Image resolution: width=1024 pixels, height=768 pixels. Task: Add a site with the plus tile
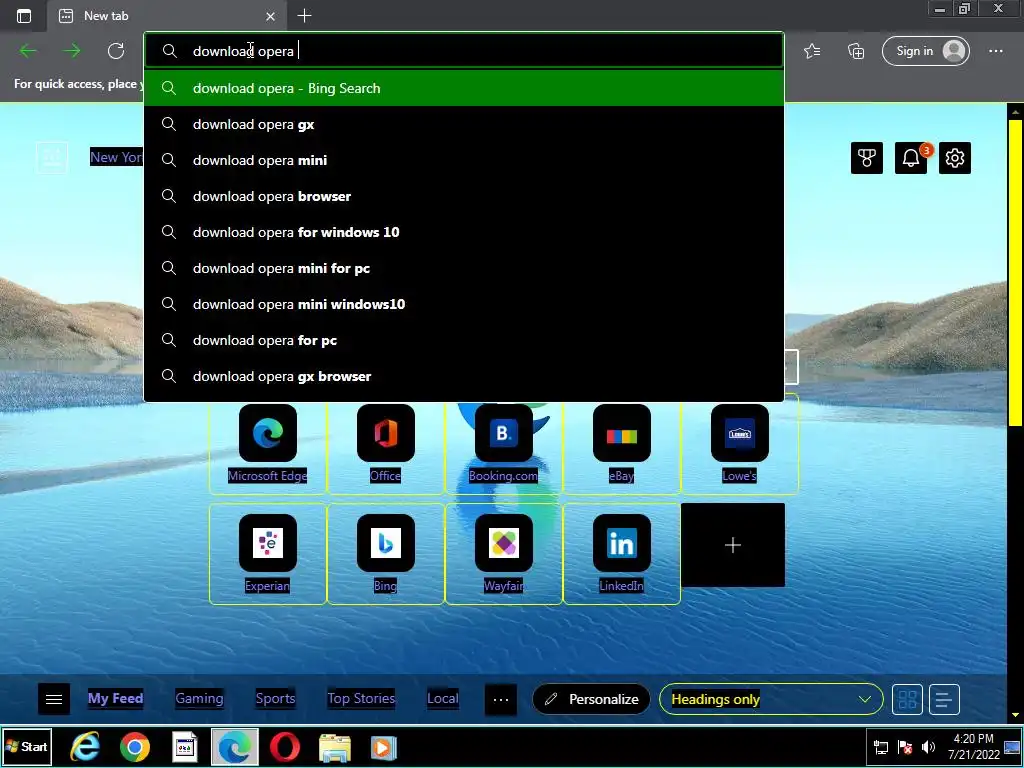[733, 545]
